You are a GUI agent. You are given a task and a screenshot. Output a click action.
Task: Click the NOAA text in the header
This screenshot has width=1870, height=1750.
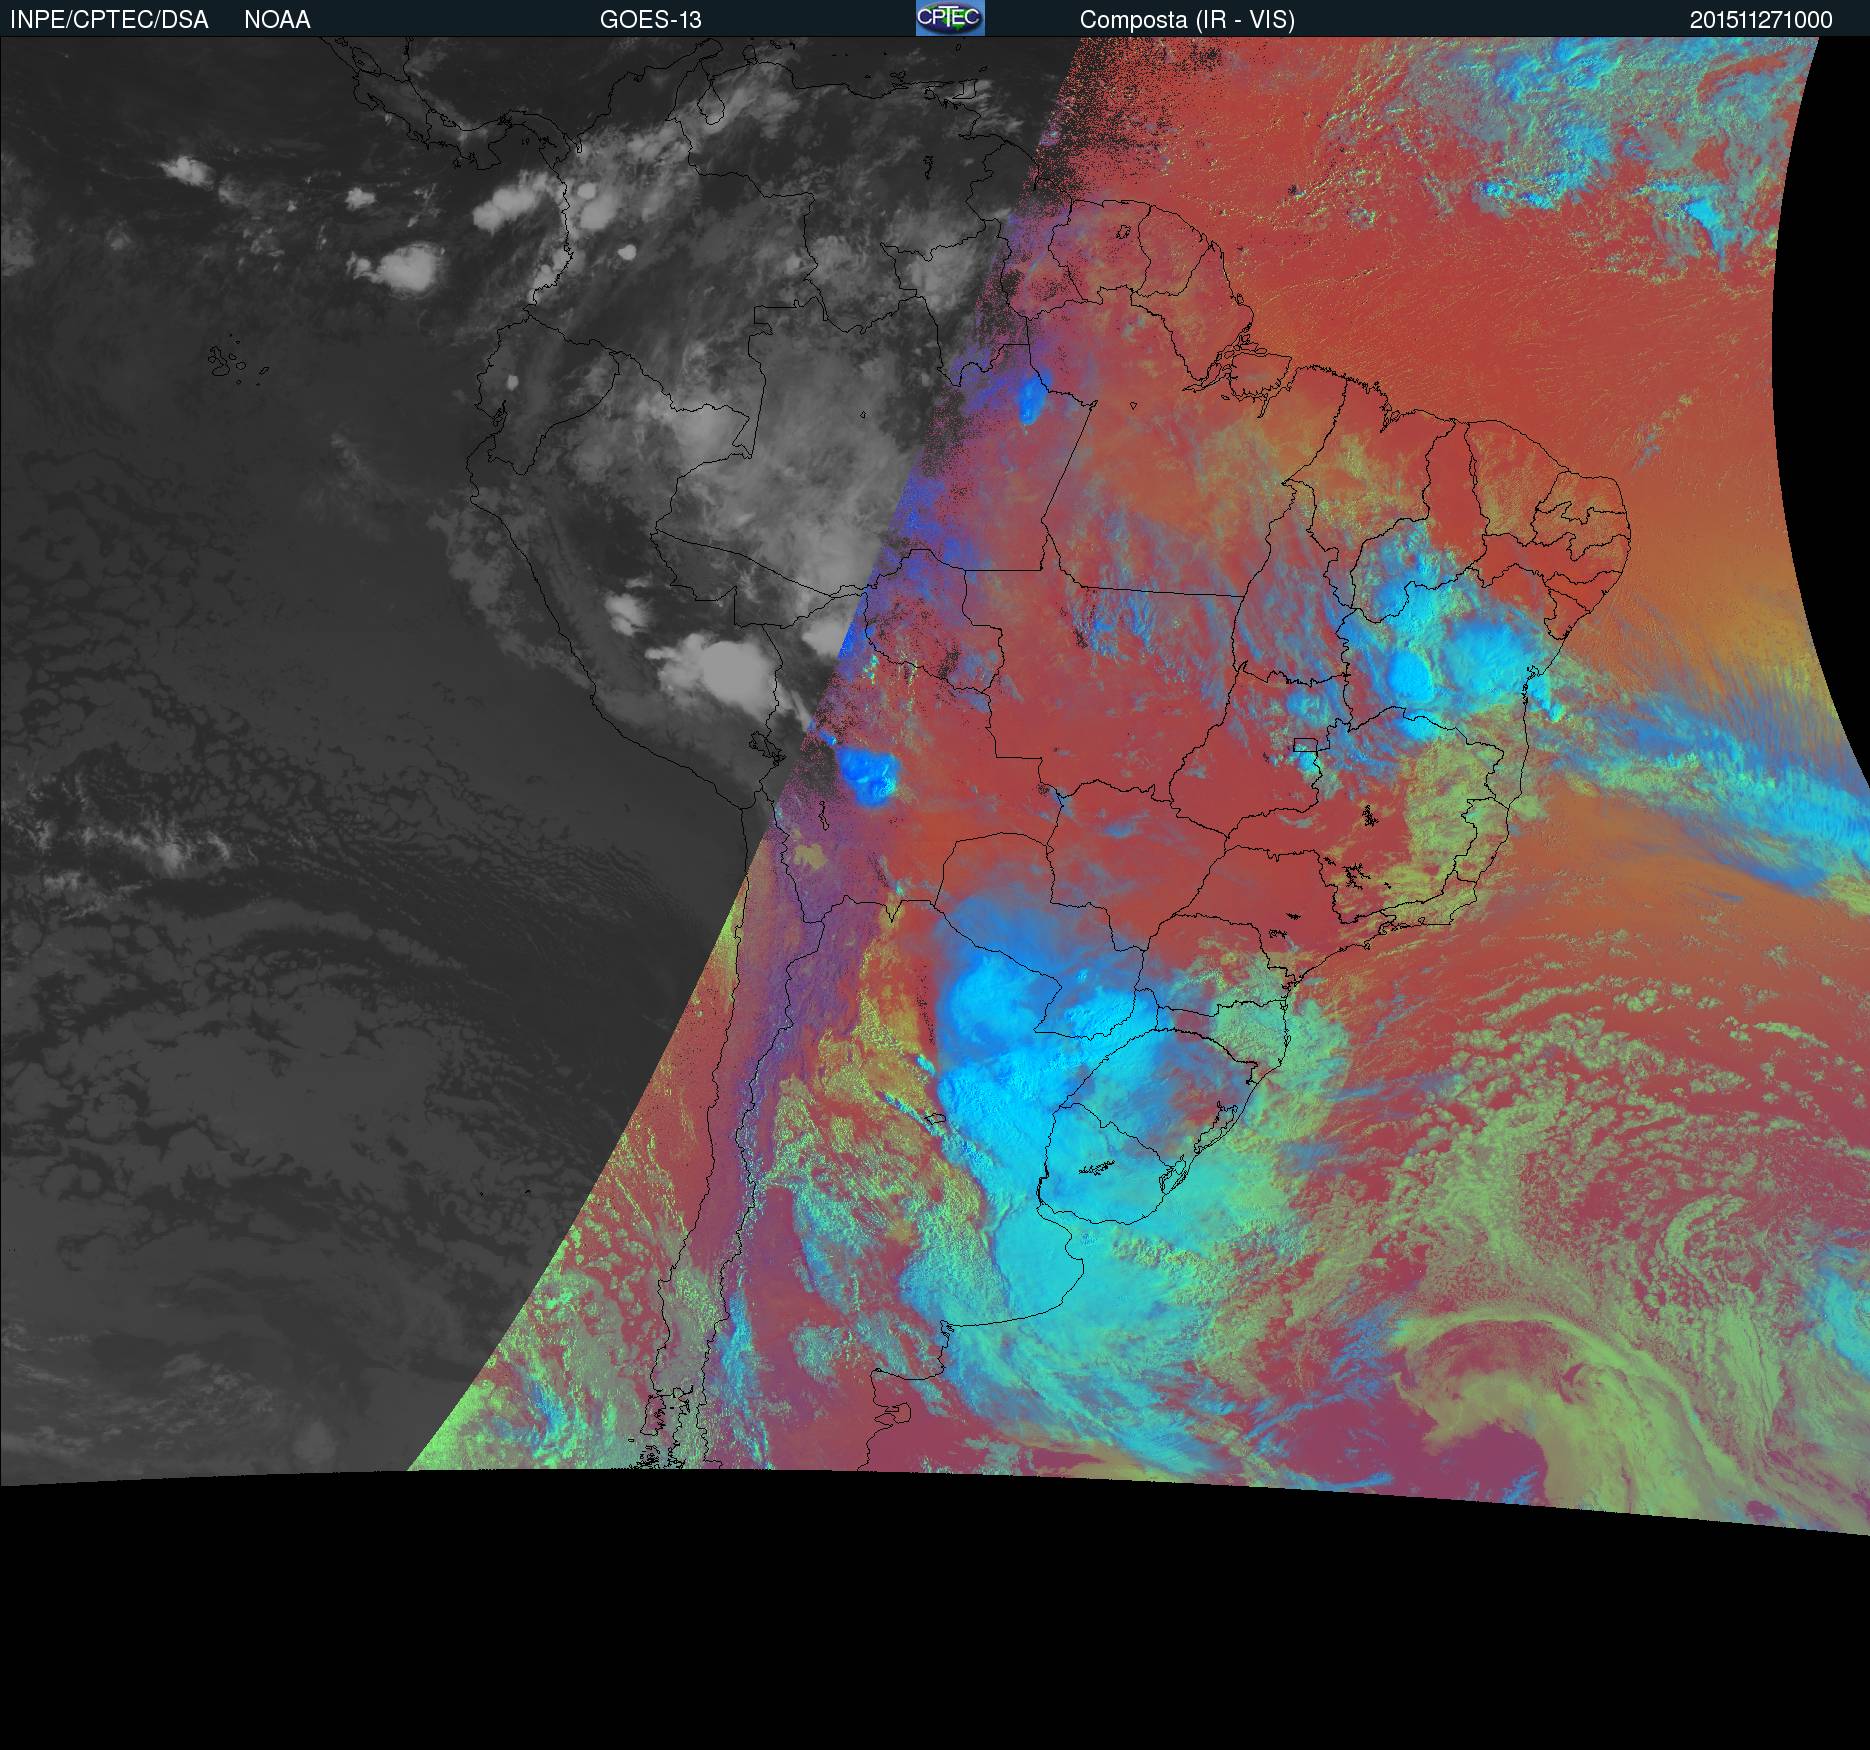tap(277, 20)
